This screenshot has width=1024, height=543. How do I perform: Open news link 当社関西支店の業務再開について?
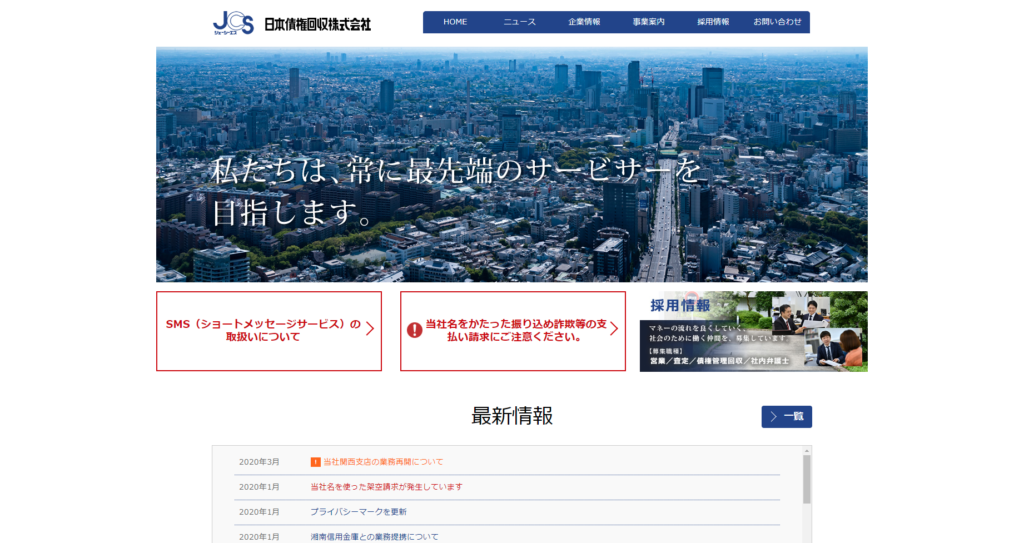click(x=383, y=462)
